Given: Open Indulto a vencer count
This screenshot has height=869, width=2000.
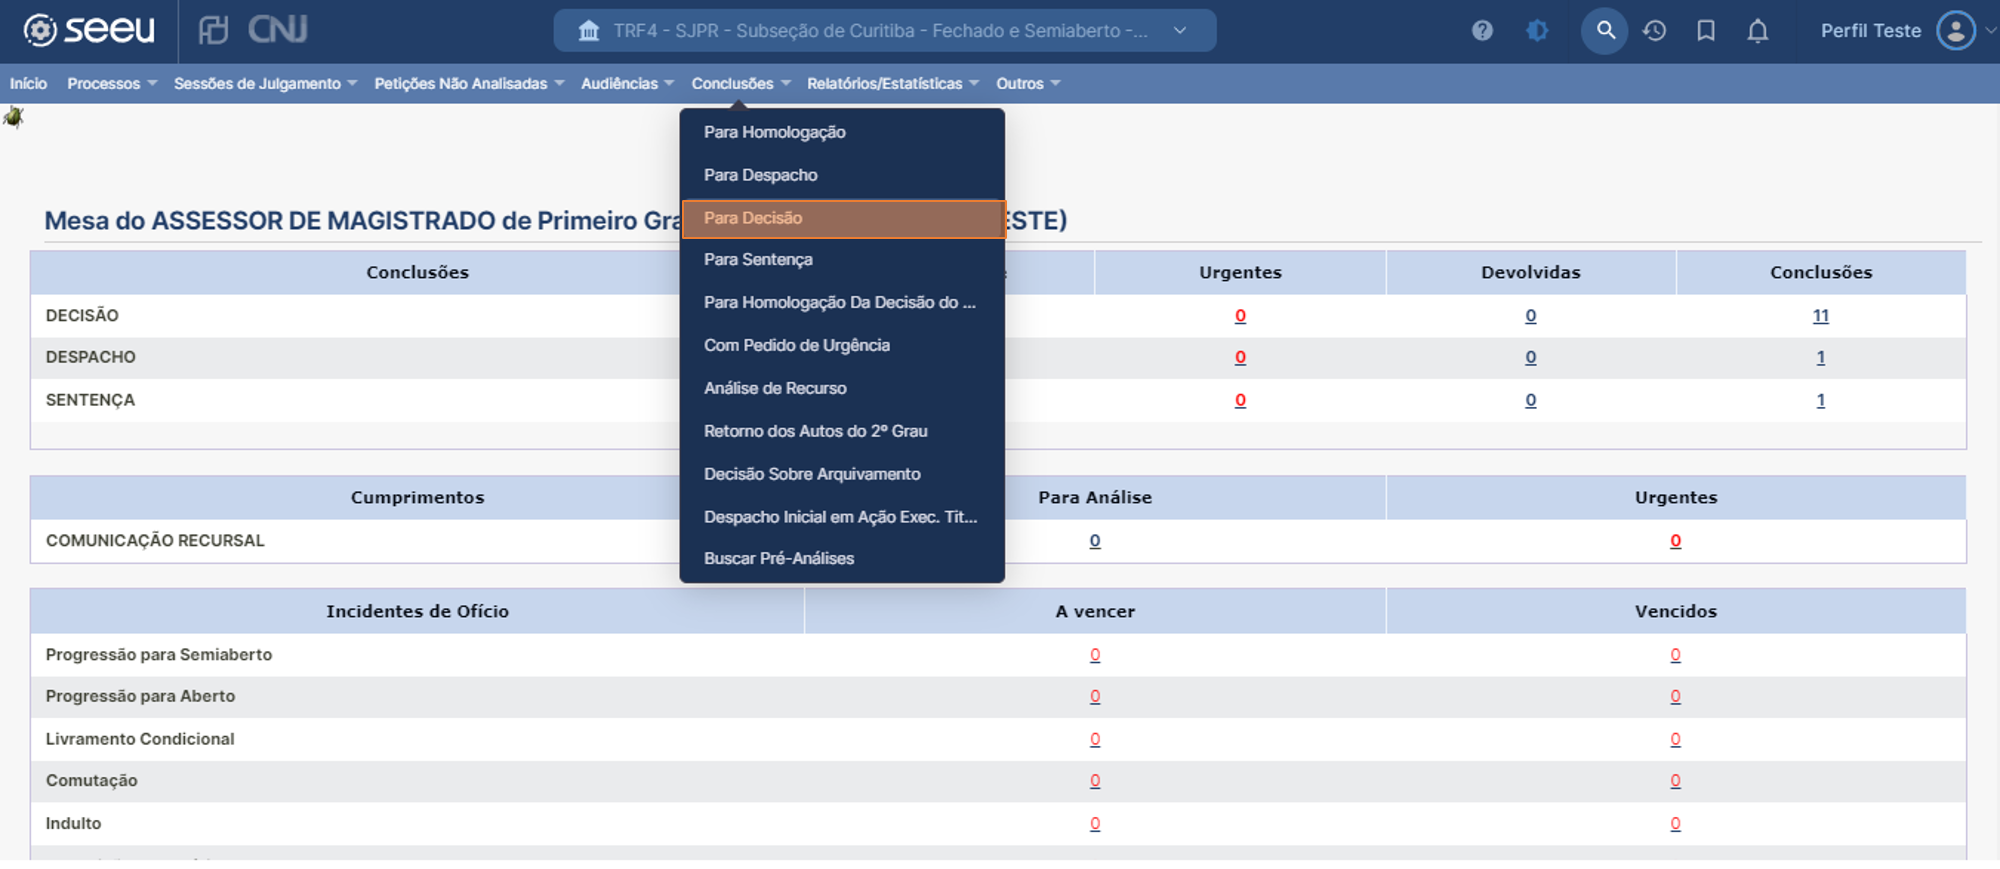Looking at the screenshot, I should 1095,824.
